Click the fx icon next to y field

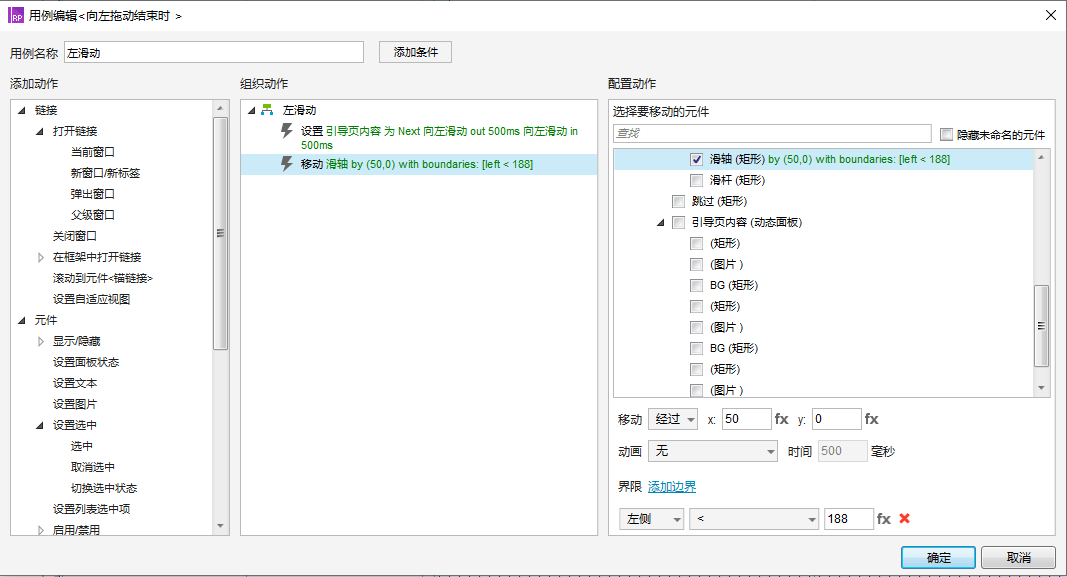click(x=871, y=419)
